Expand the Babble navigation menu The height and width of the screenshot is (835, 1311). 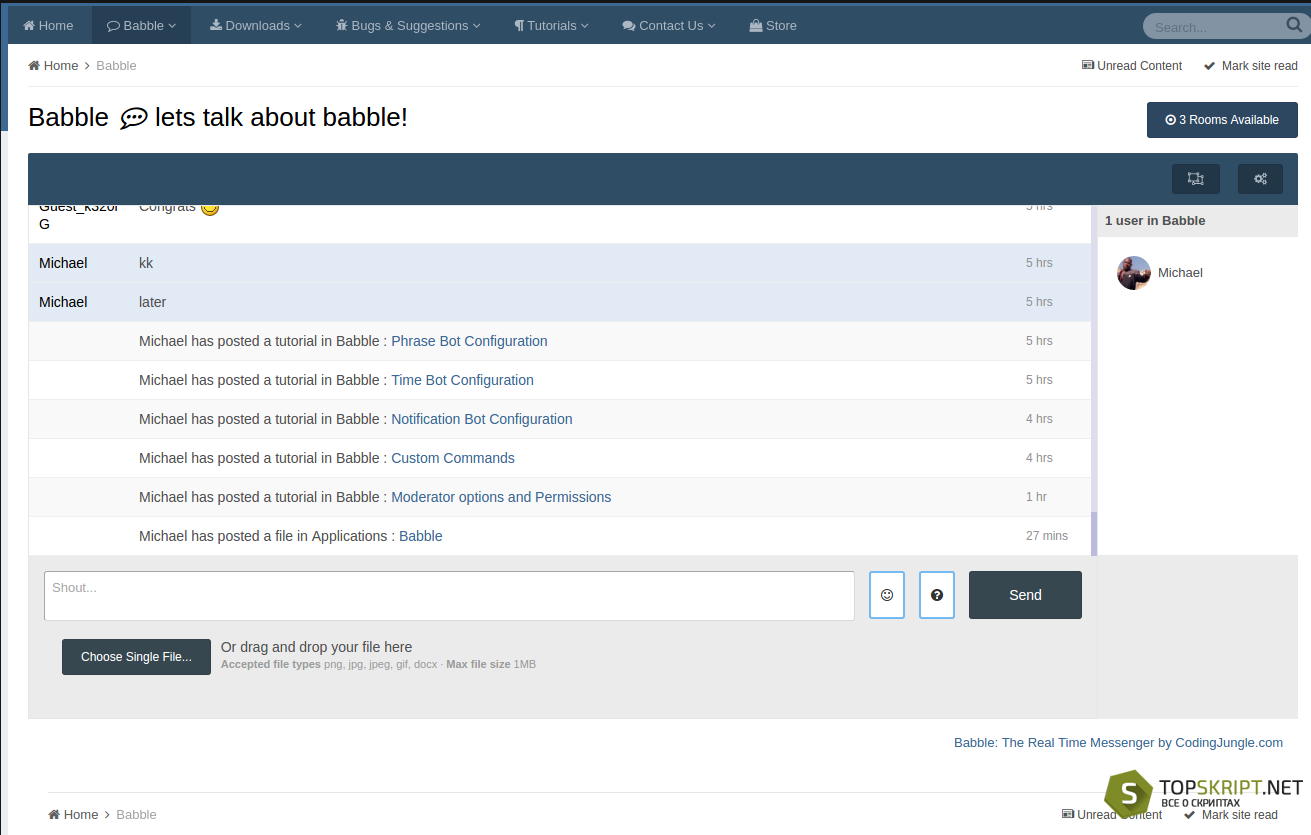(x=141, y=25)
